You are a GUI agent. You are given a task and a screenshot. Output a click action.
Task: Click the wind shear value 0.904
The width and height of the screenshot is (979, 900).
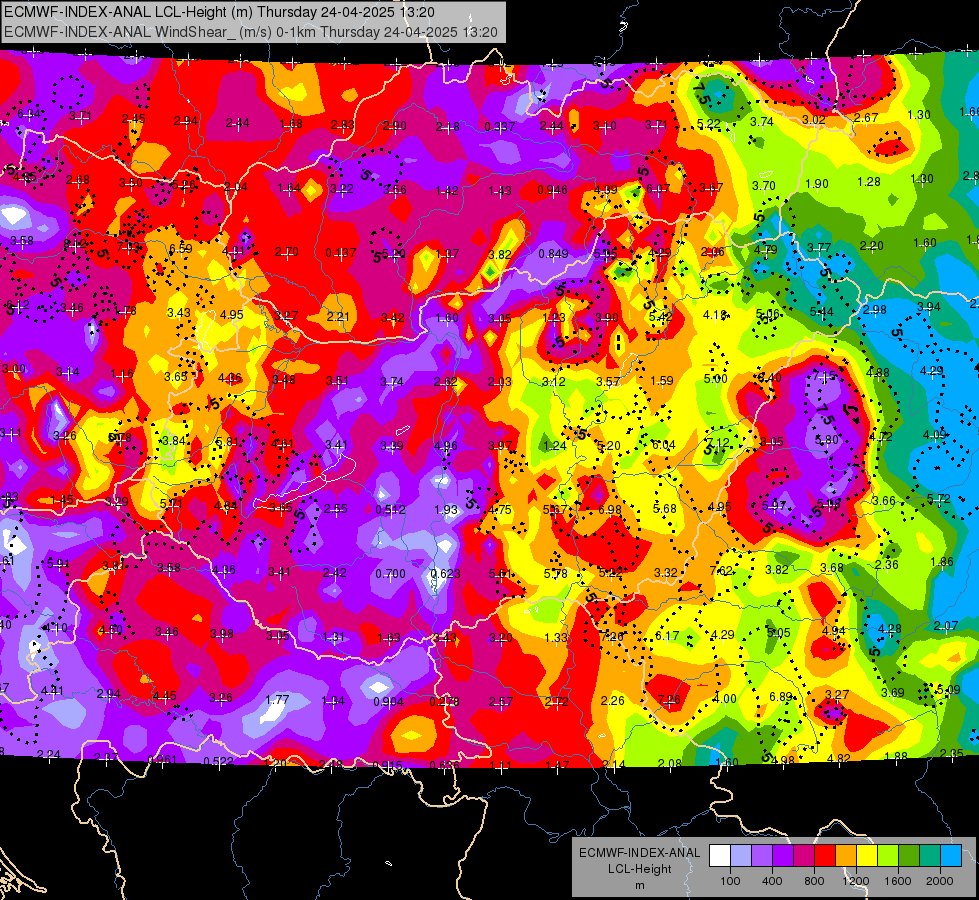388,701
